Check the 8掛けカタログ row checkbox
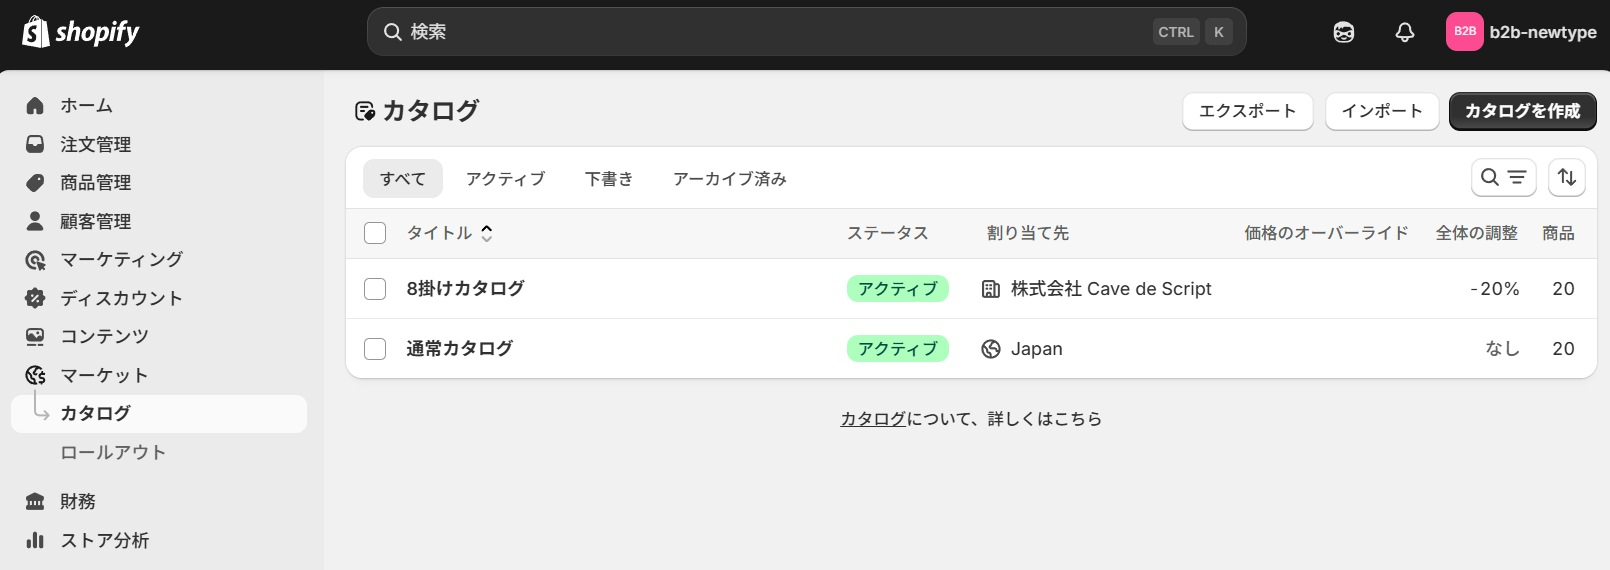 (375, 289)
